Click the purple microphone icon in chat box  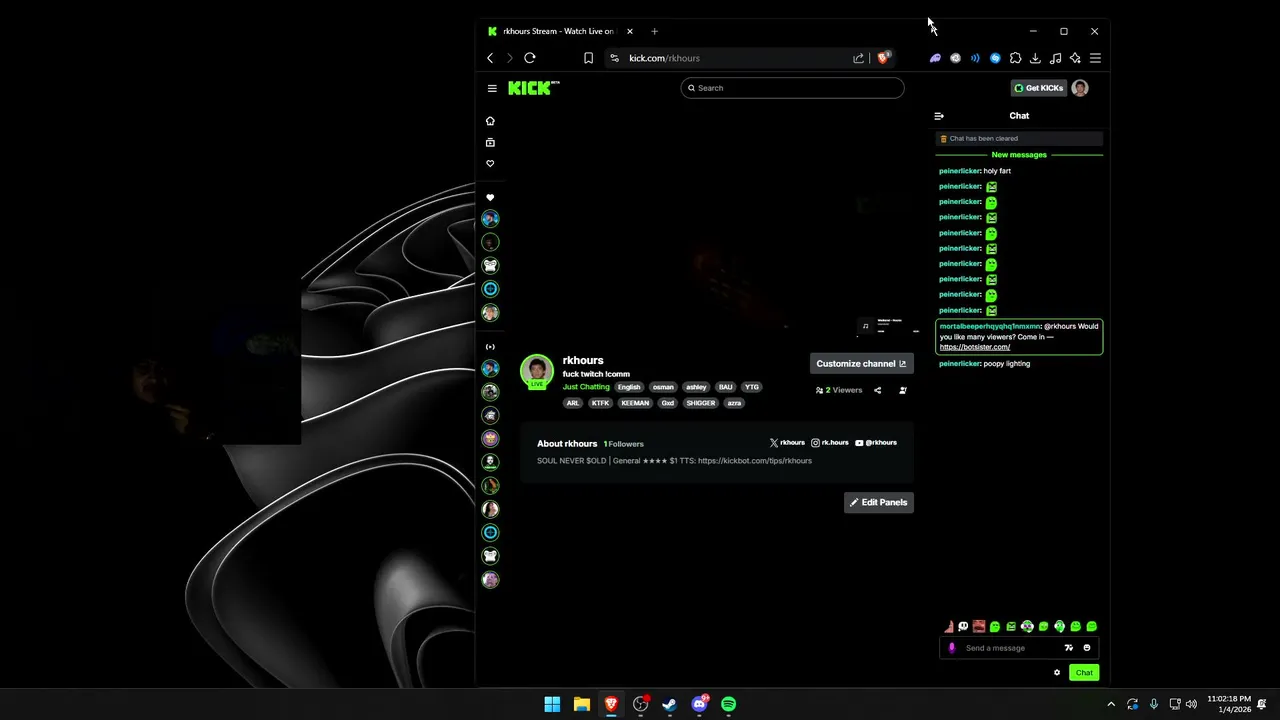952,648
